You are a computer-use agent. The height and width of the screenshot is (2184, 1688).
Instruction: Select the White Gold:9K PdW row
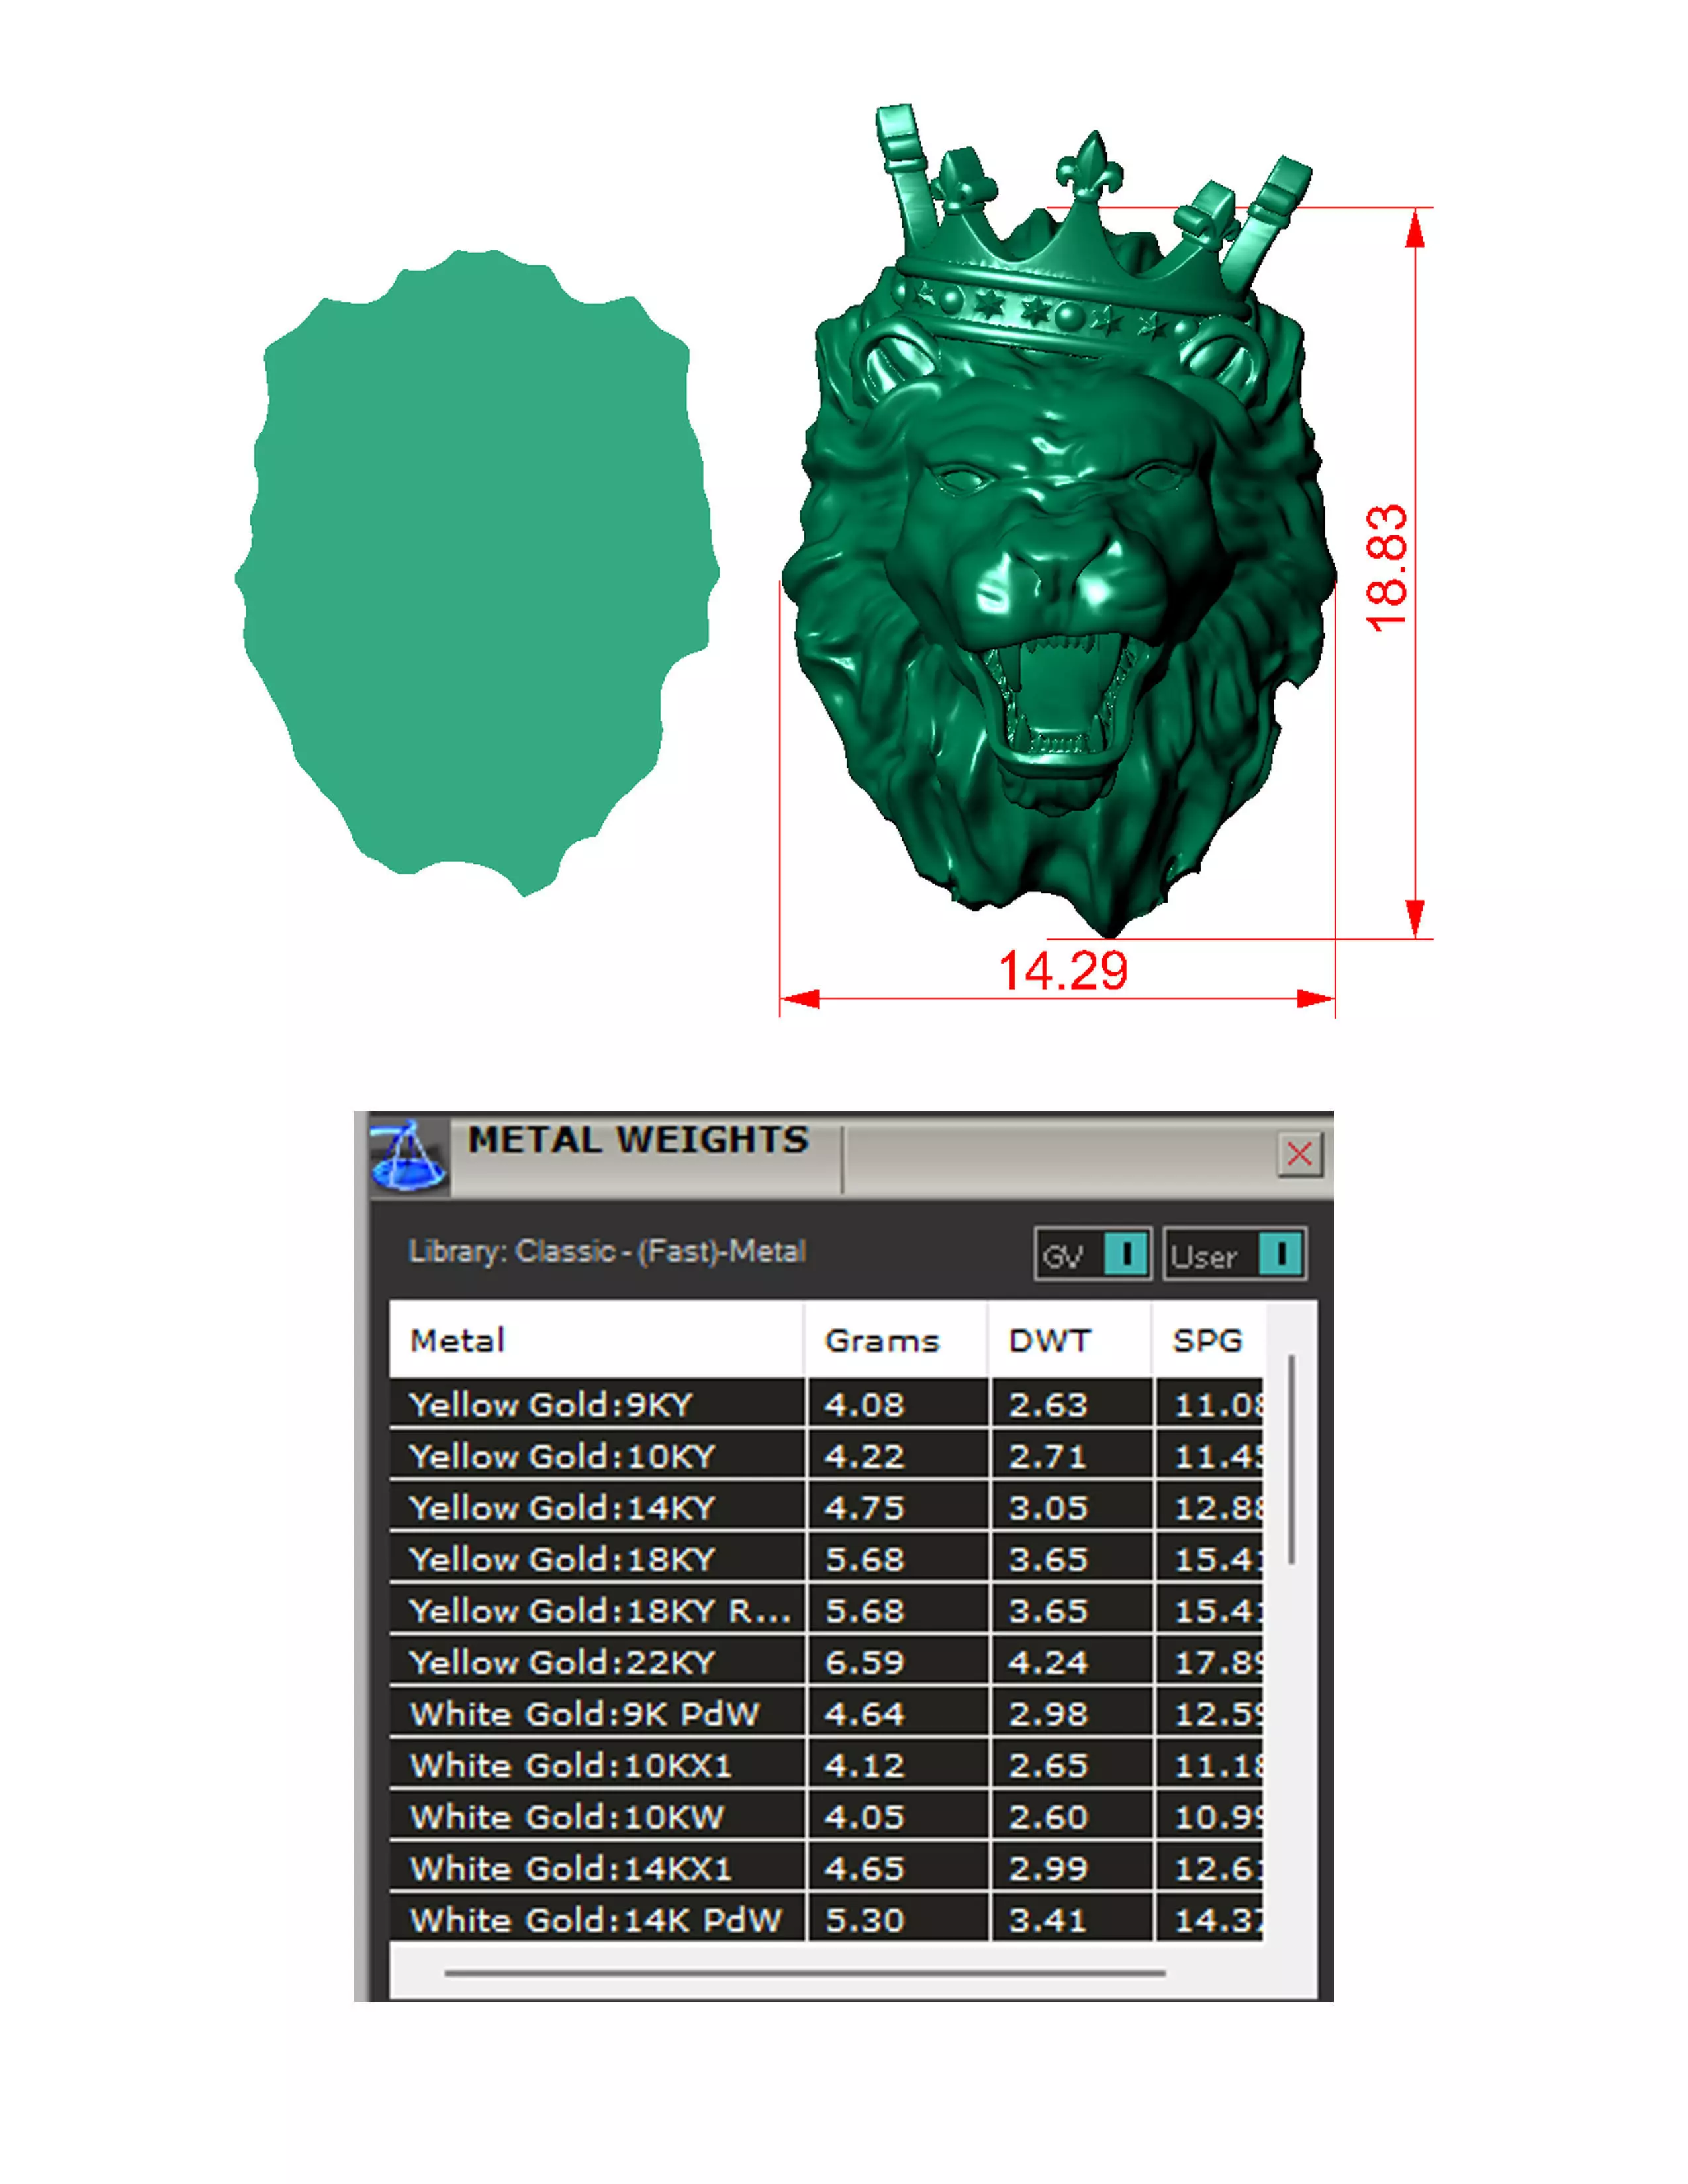click(x=826, y=1713)
